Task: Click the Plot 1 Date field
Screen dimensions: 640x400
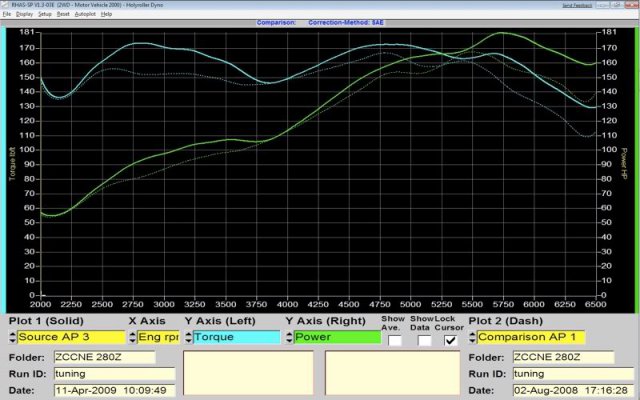Action: pyautogui.click(x=114, y=389)
